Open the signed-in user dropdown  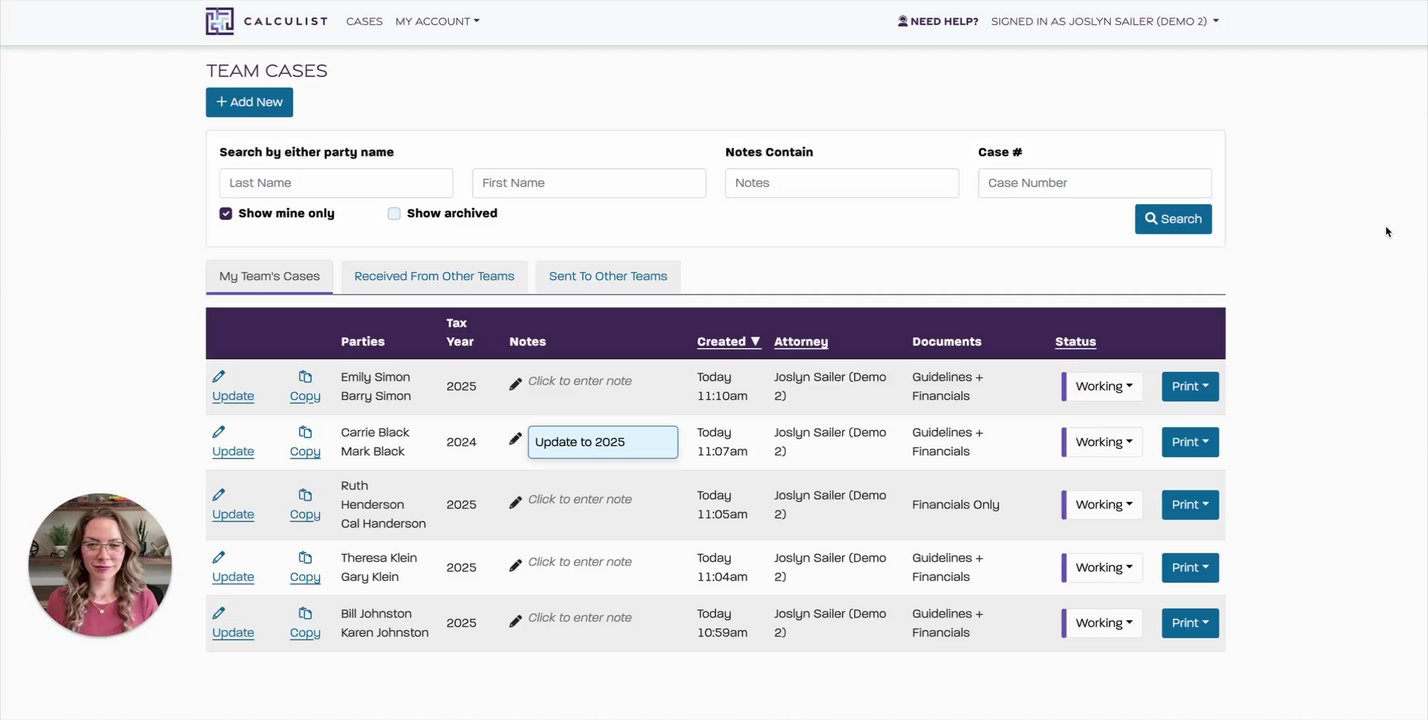pyautogui.click(x=1104, y=21)
